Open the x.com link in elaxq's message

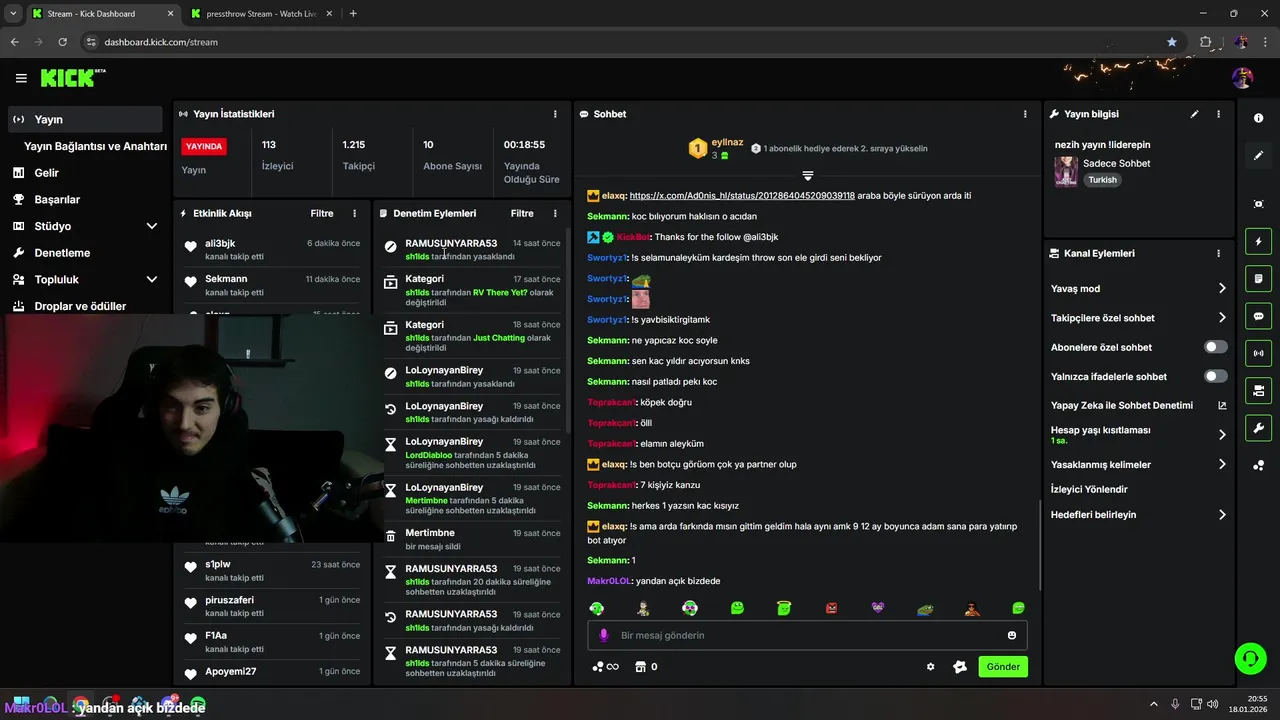pos(742,196)
